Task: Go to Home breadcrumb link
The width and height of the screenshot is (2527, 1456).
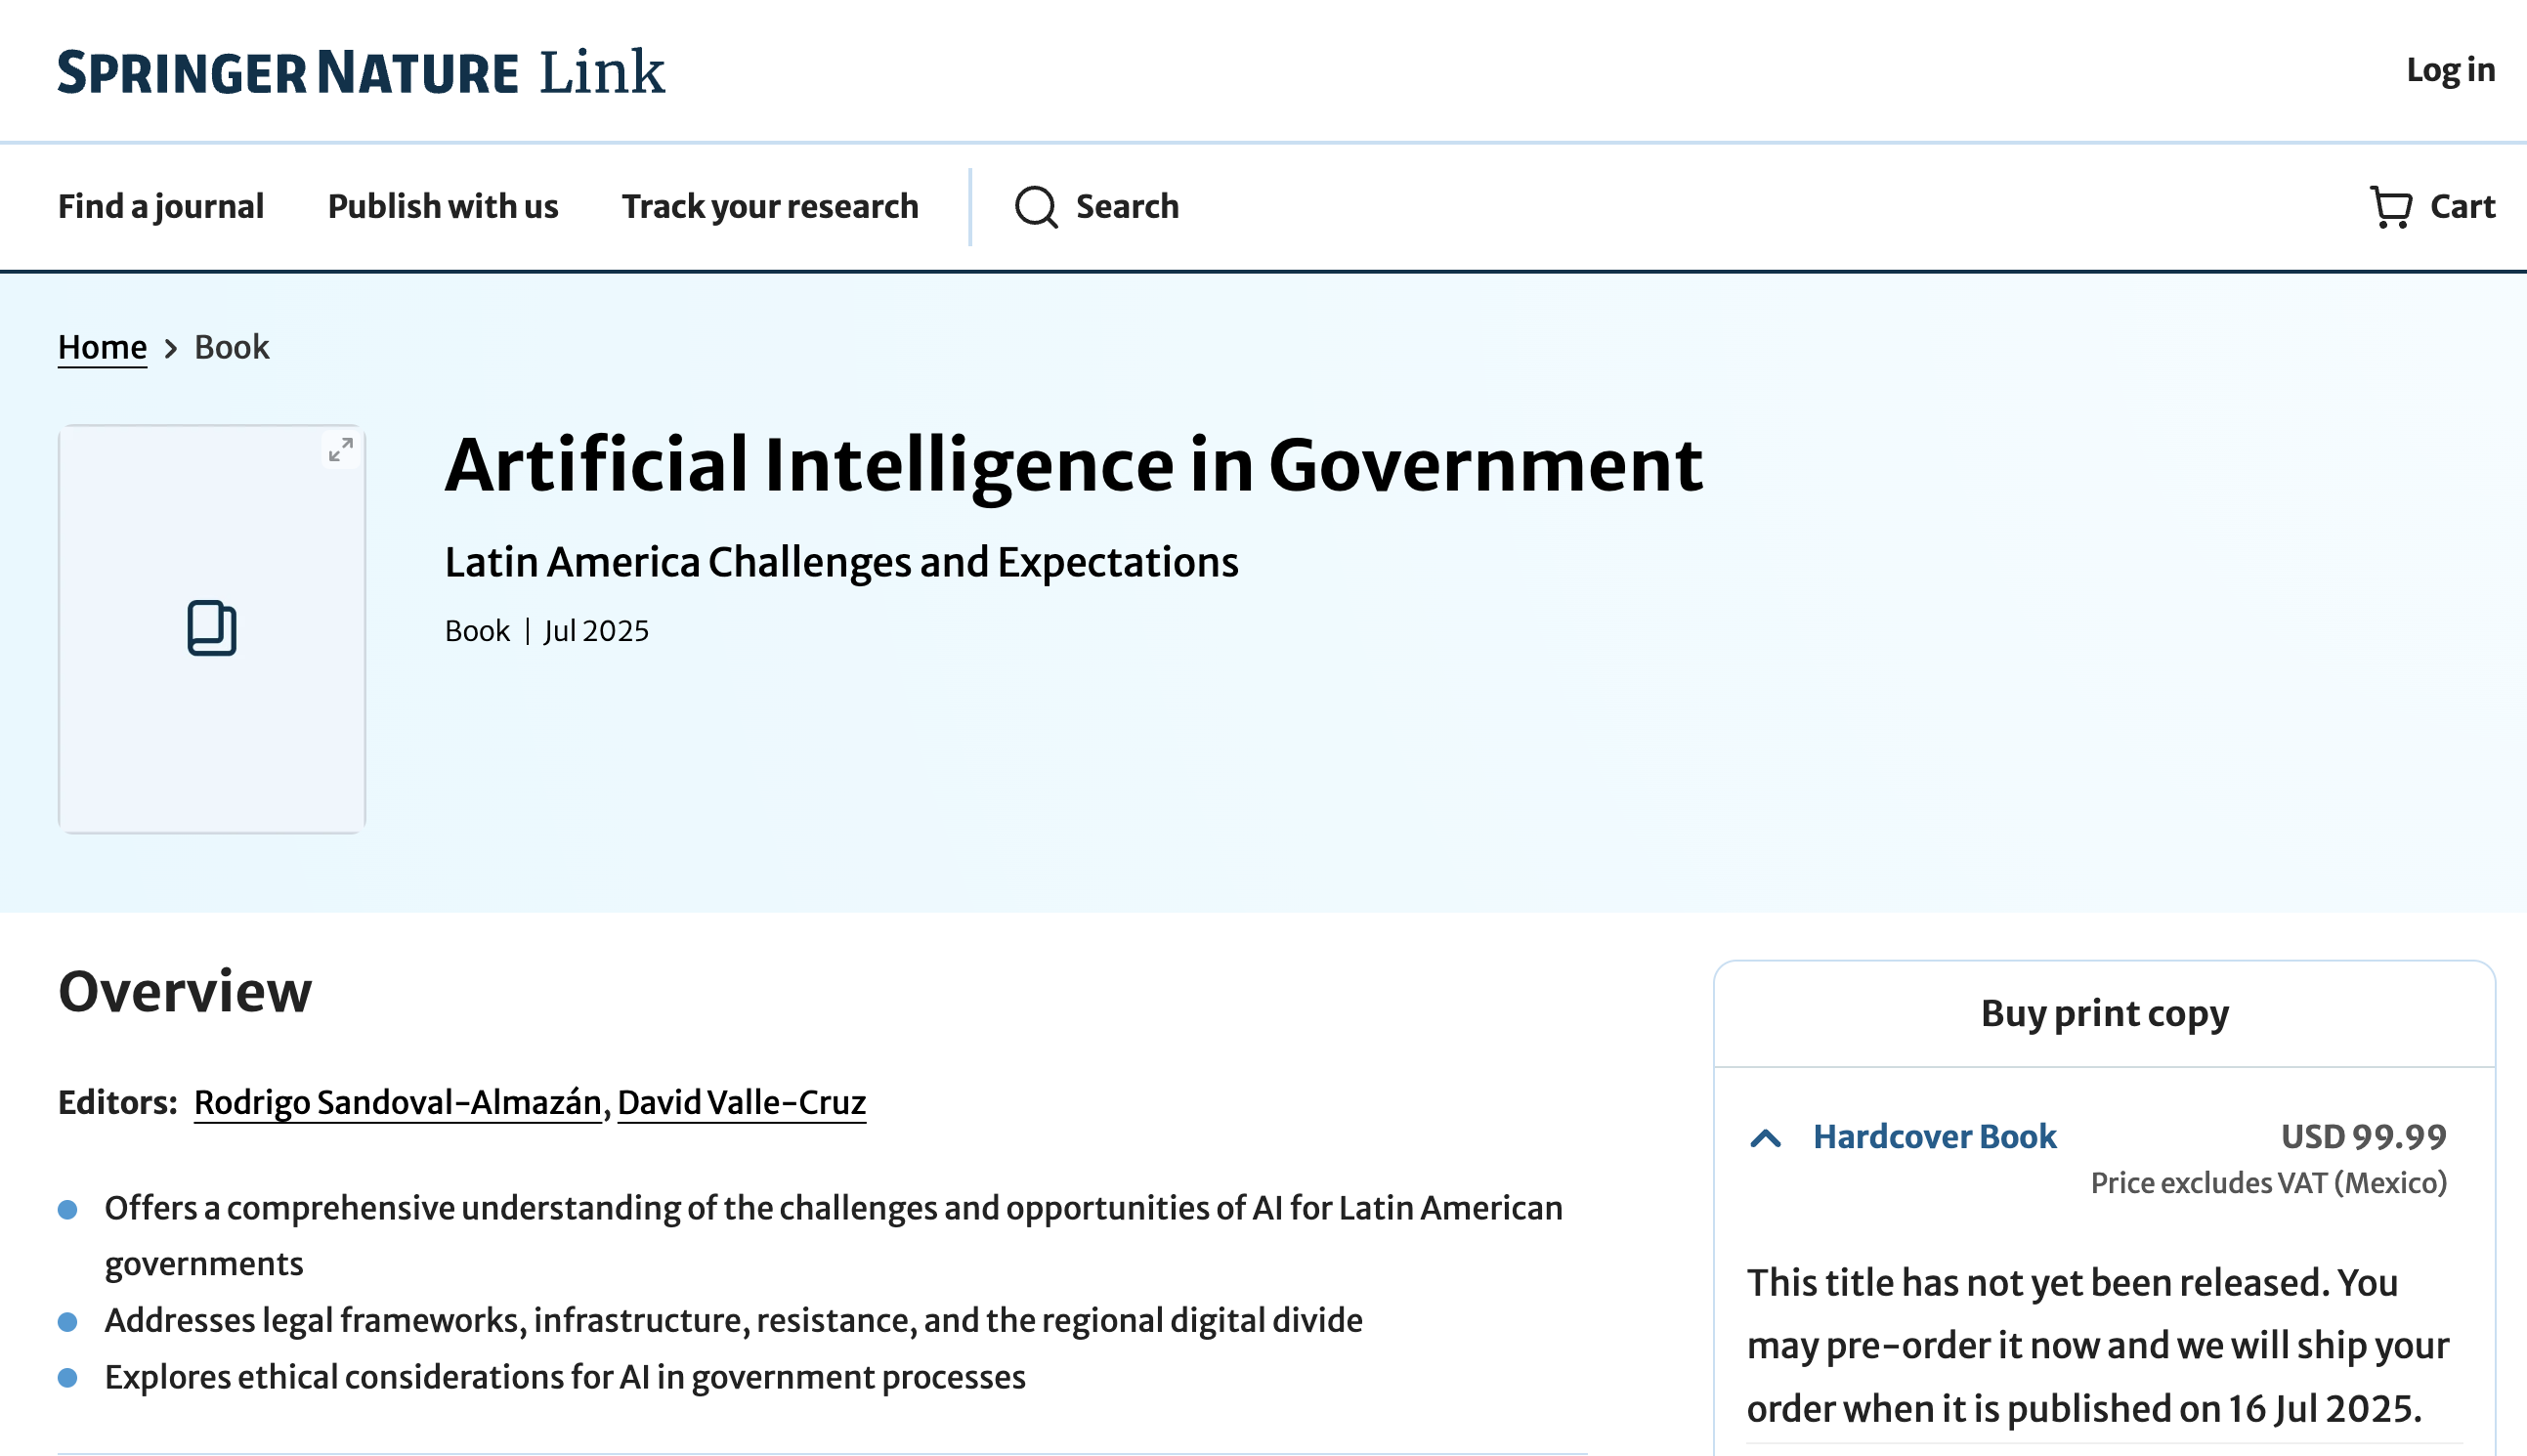Action: click(x=102, y=347)
